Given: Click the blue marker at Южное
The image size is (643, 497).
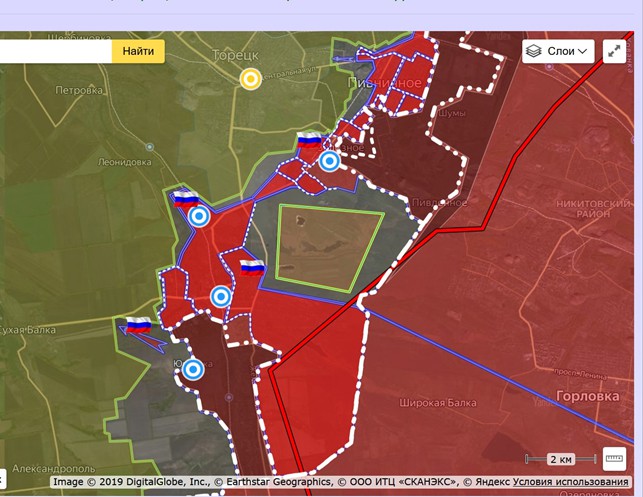Looking at the screenshot, I should click(193, 369).
